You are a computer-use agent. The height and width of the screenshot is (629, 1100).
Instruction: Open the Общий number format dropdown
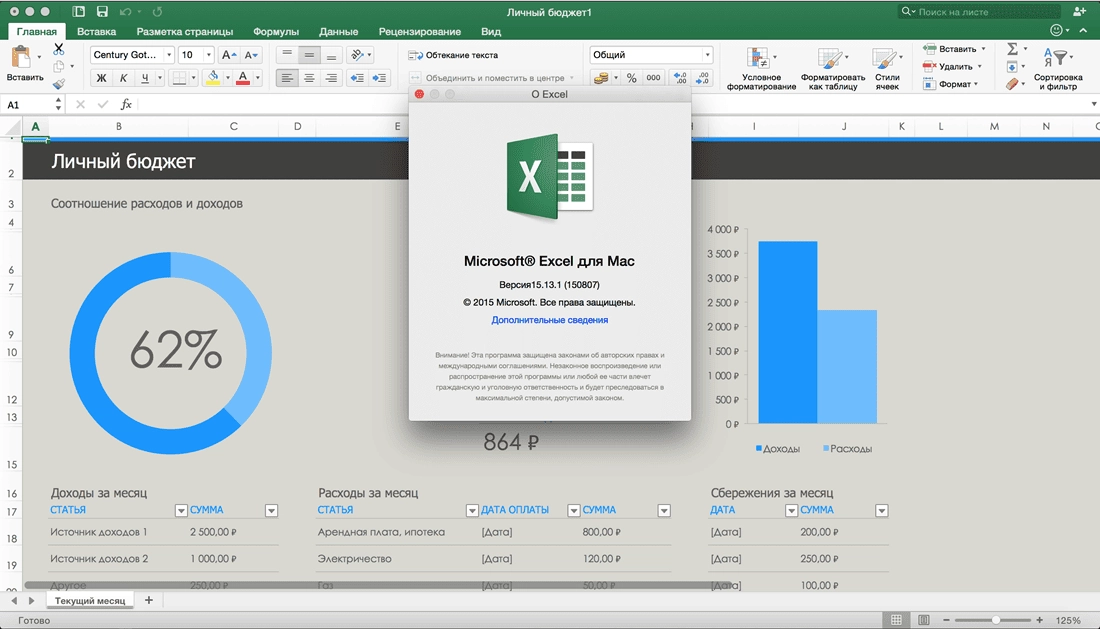click(x=707, y=55)
